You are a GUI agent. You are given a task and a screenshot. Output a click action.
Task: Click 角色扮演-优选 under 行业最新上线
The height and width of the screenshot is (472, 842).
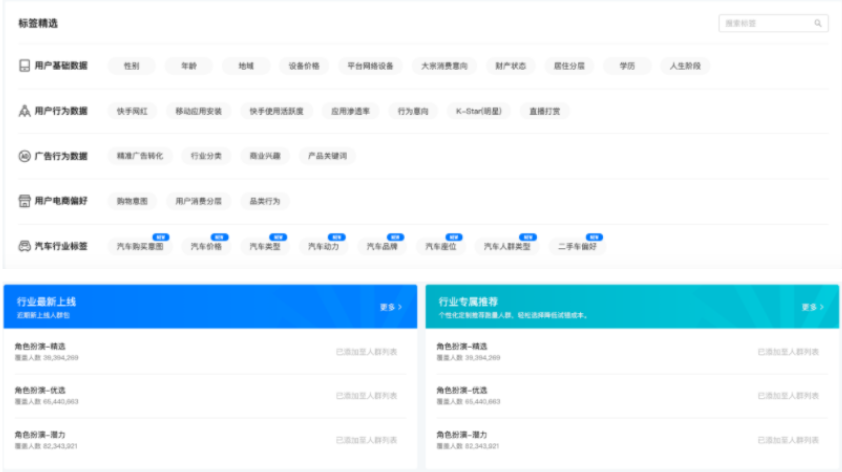click(x=40, y=390)
